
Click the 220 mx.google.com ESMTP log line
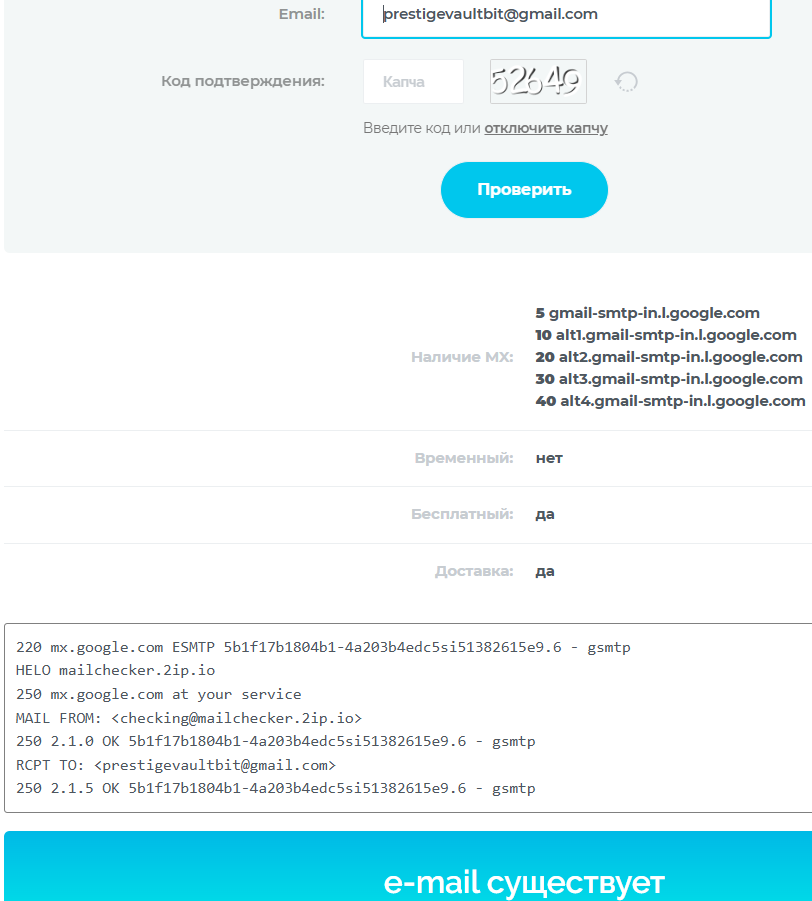pos(323,648)
